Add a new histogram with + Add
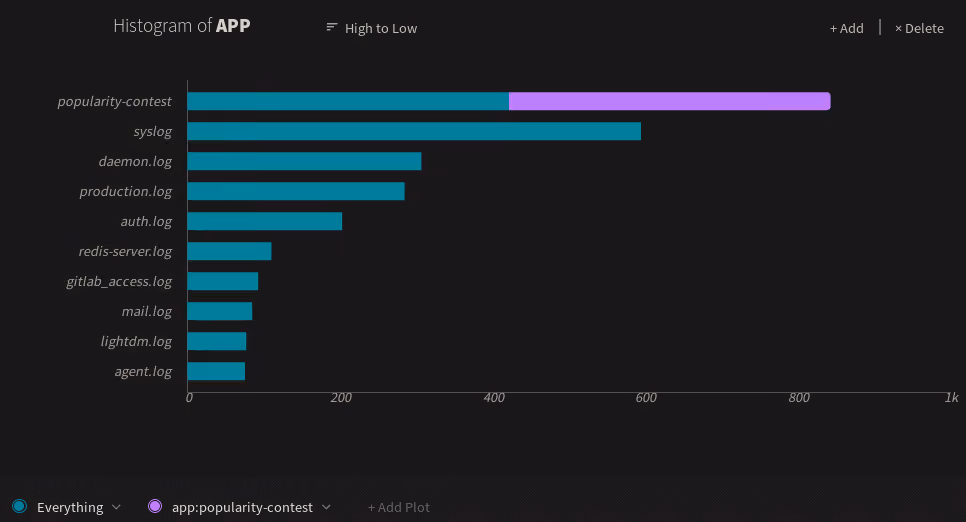966x522 pixels. [846, 28]
